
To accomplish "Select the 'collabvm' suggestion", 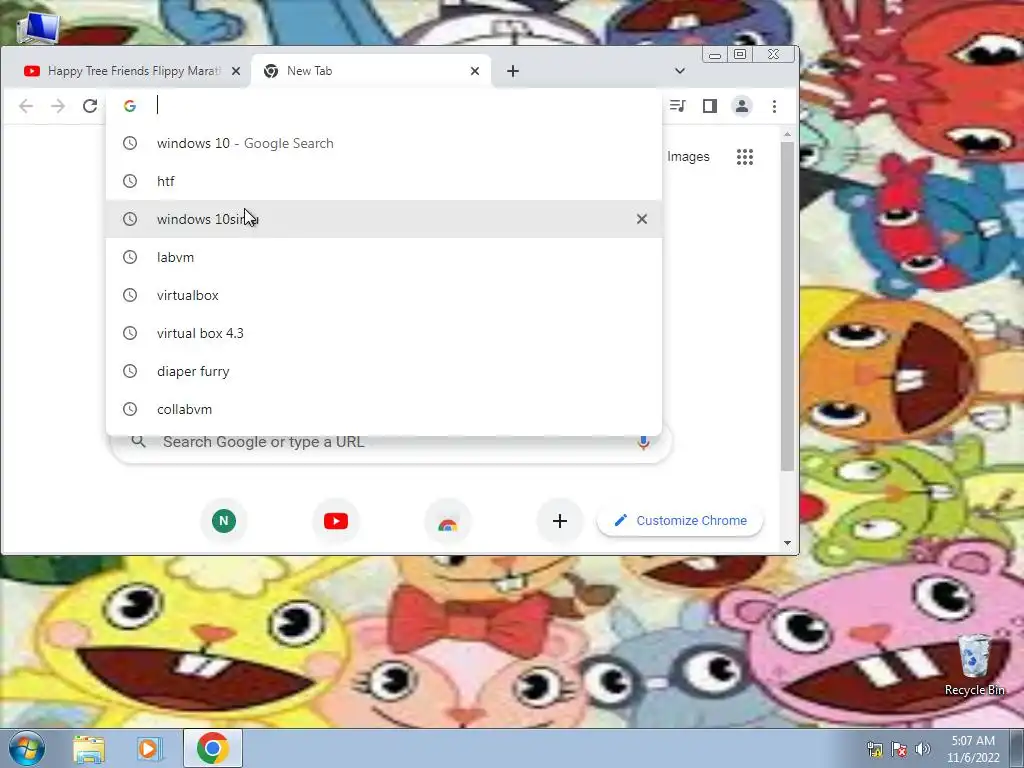I will 384,409.
